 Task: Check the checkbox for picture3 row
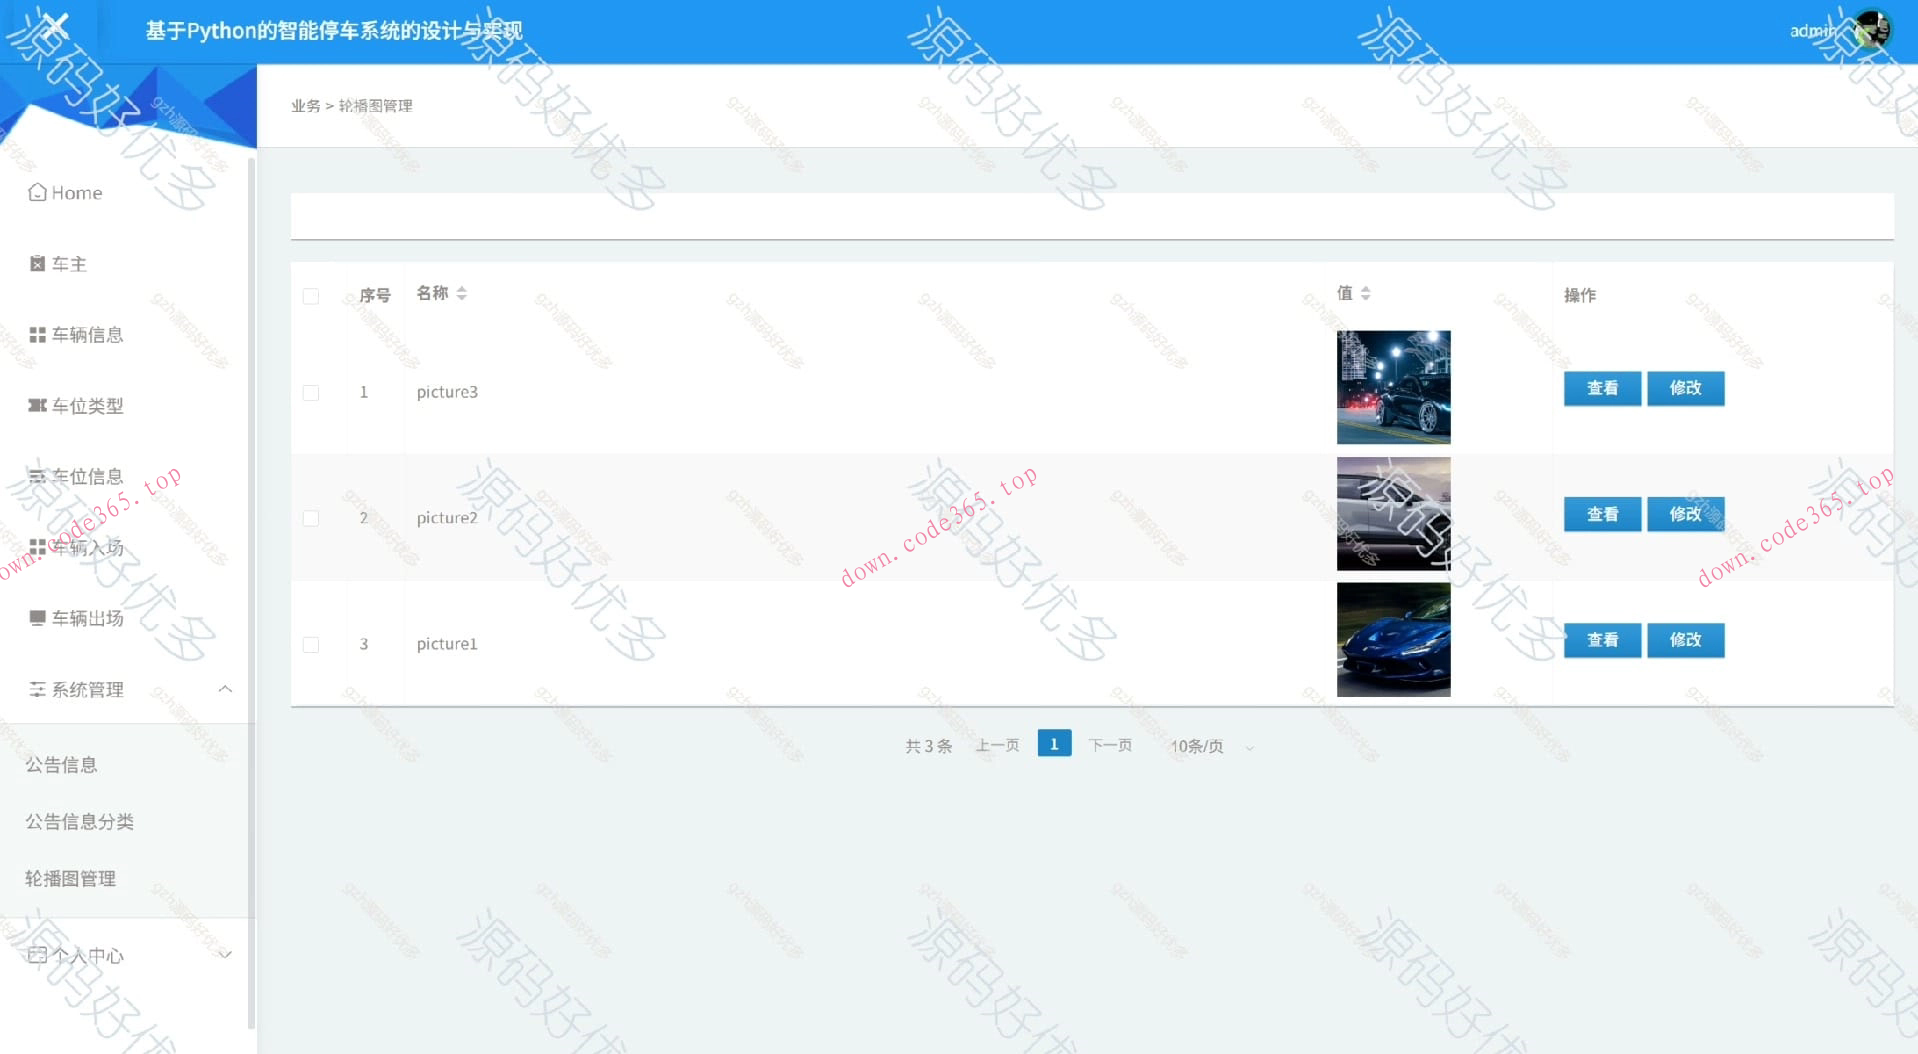[x=311, y=393]
